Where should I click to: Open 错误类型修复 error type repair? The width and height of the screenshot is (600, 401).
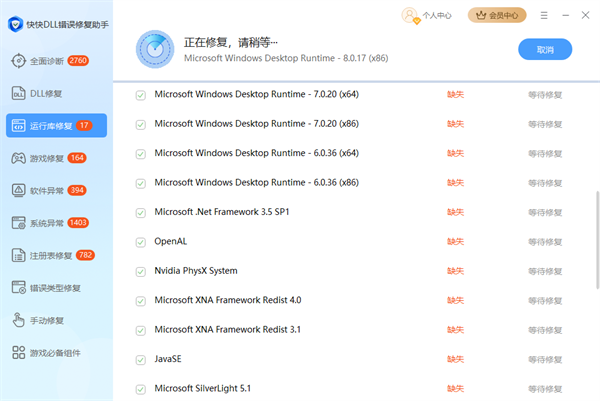[x=55, y=287]
